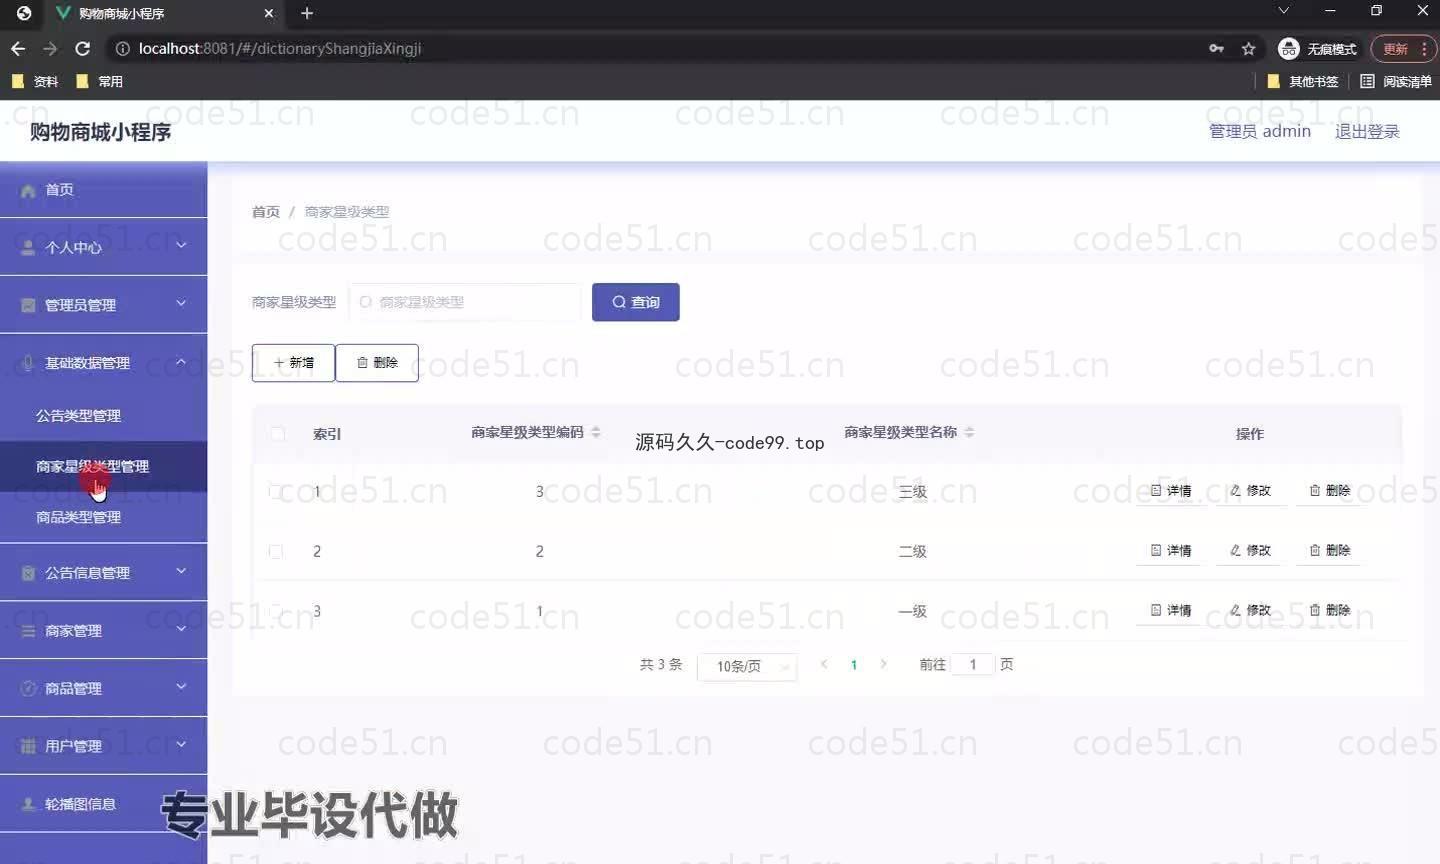Open the 阅读清单 reading list
Screen dimensions: 1440x864
click(1396, 82)
